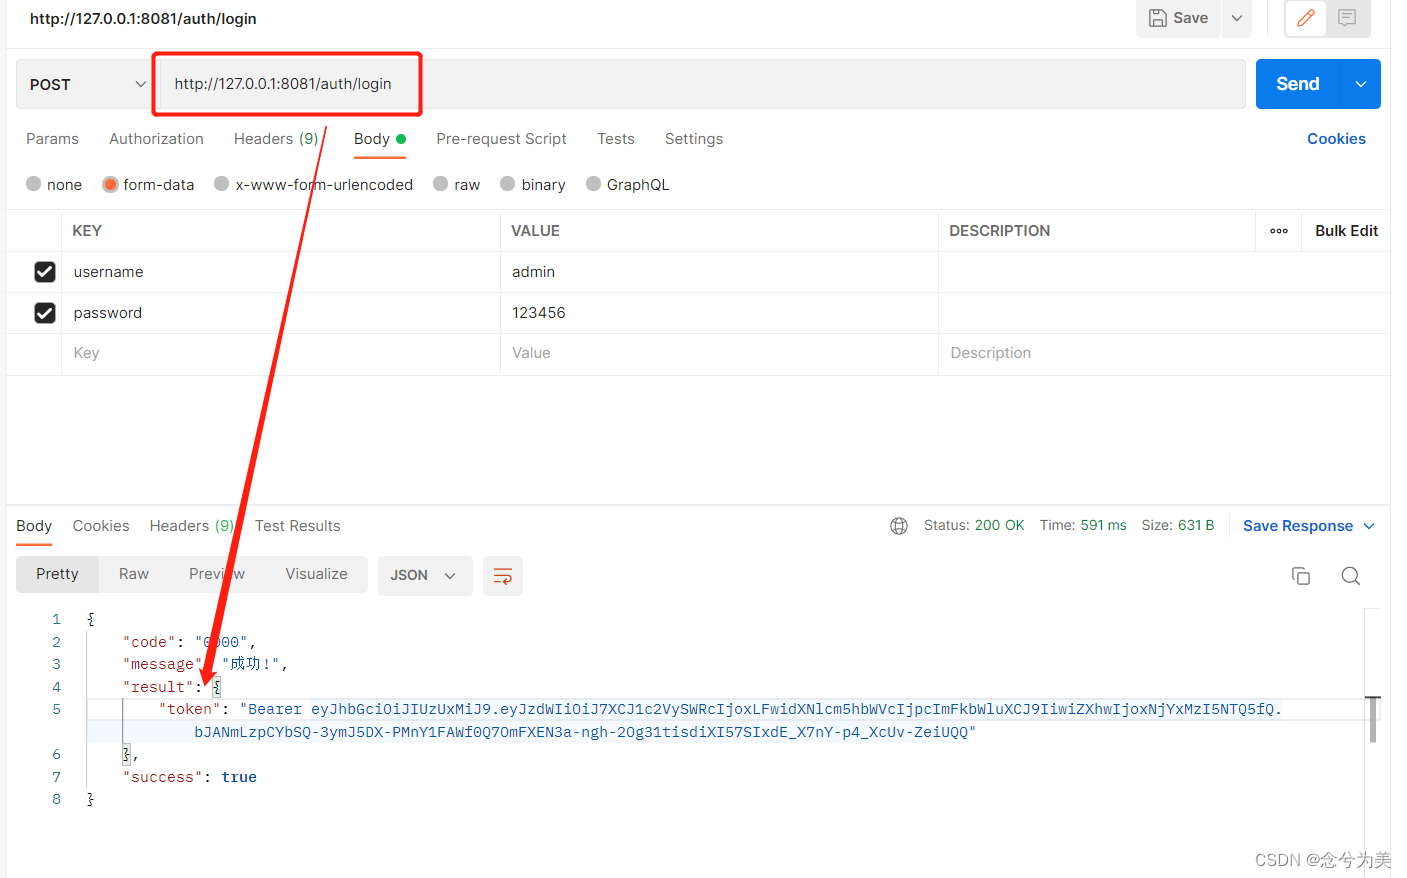Click the "success" key in response

point(163,777)
